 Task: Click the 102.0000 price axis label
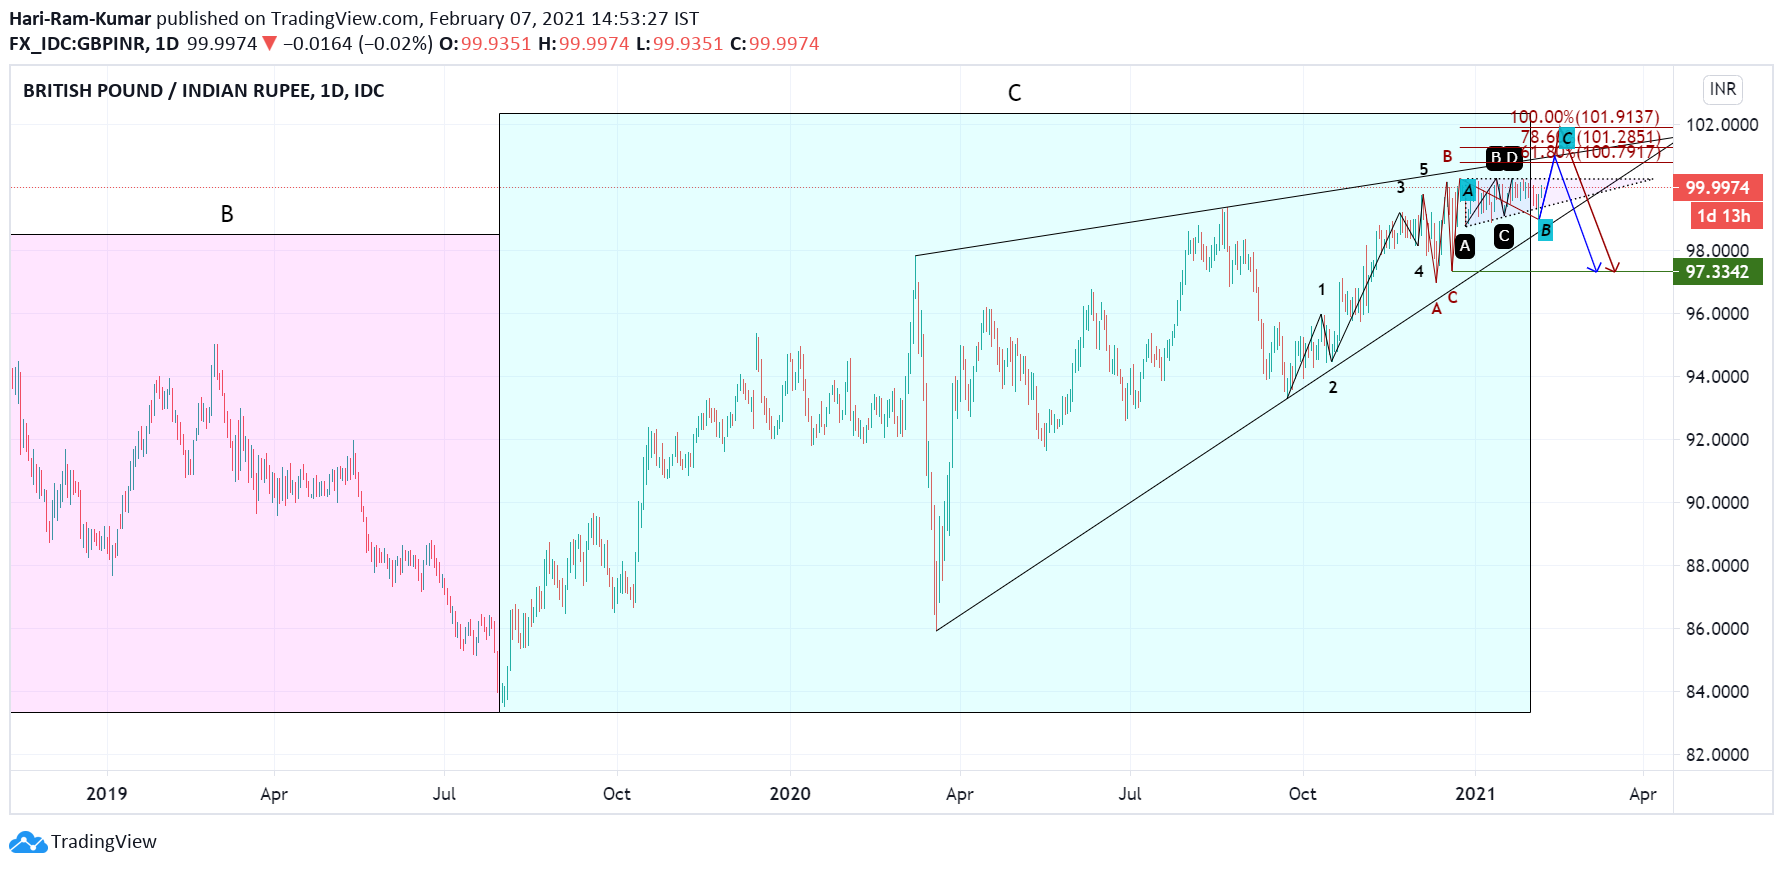[x=1722, y=125]
